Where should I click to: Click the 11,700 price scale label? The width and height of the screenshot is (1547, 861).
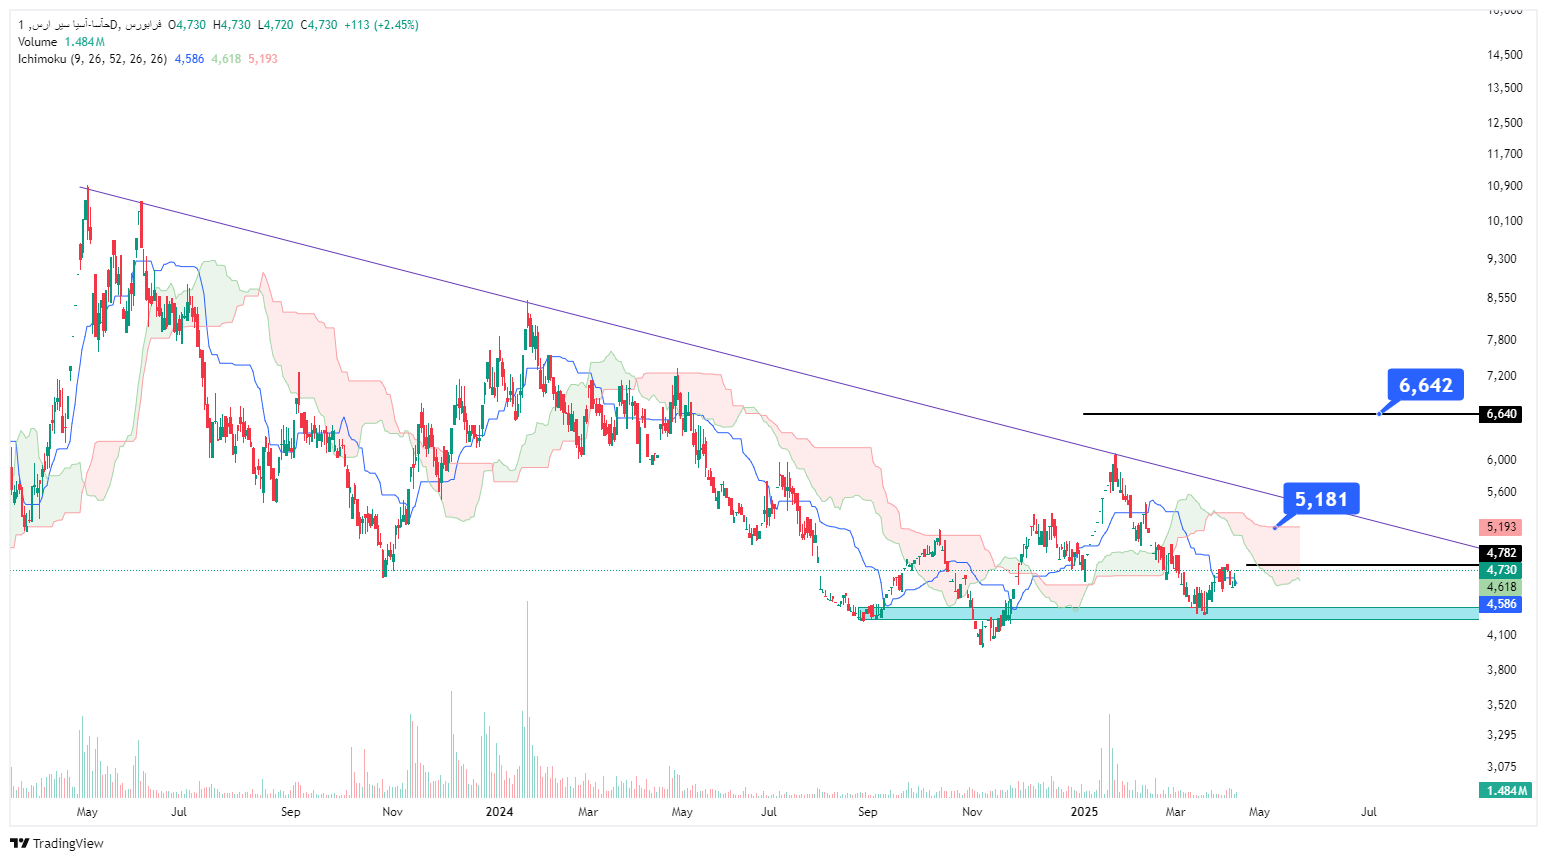click(1505, 154)
